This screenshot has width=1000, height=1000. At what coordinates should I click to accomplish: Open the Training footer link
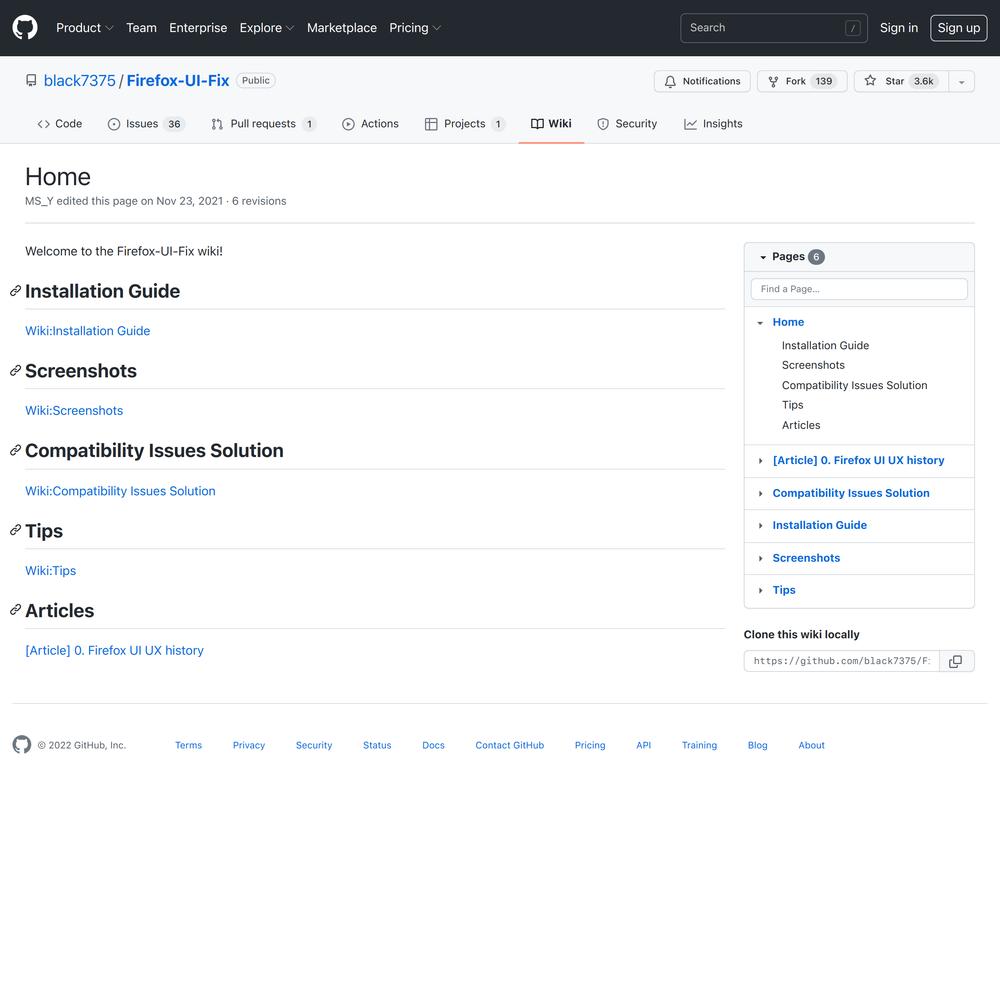(x=699, y=745)
